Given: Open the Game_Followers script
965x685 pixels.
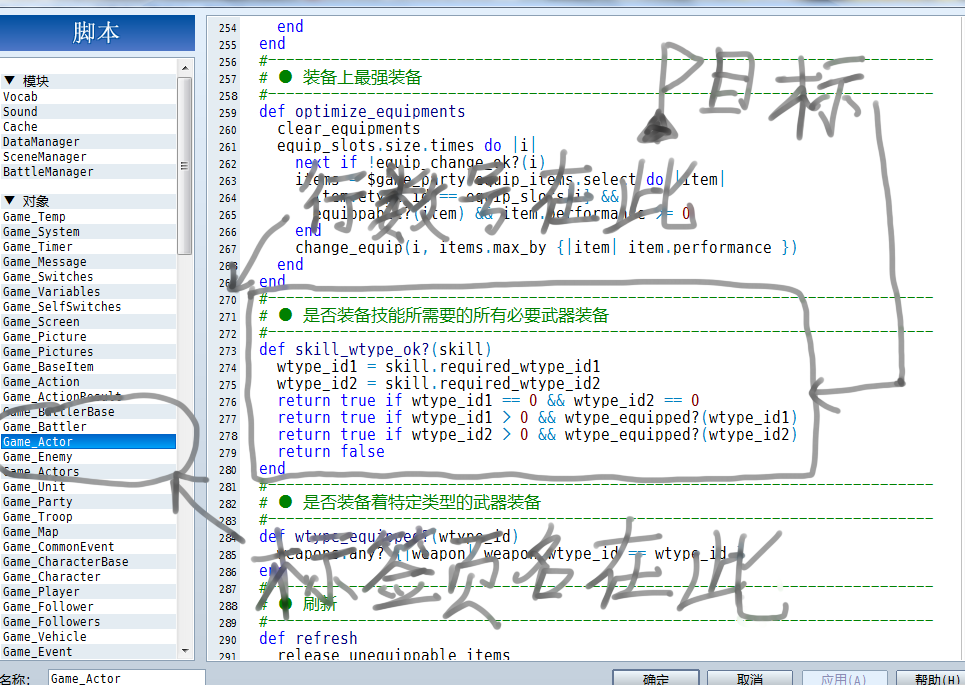Looking at the screenshot, I should [88, 622].
